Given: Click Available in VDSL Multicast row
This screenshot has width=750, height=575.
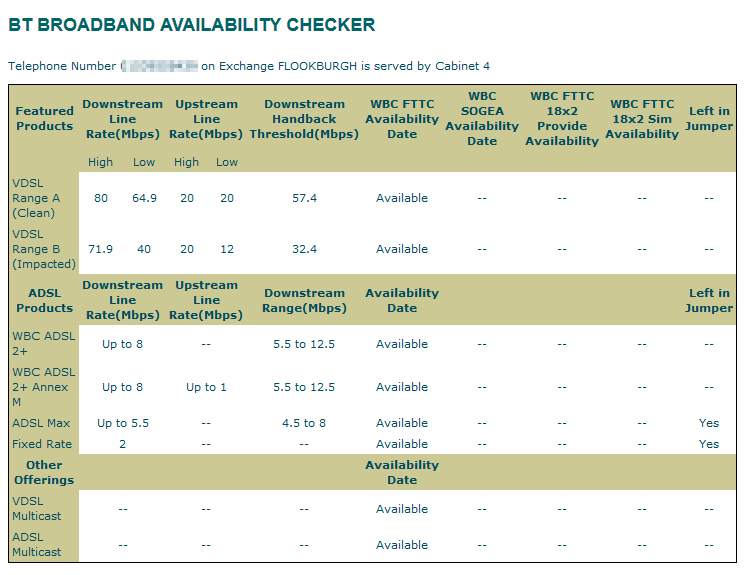Looking at the screenshot, I should 402,509.
